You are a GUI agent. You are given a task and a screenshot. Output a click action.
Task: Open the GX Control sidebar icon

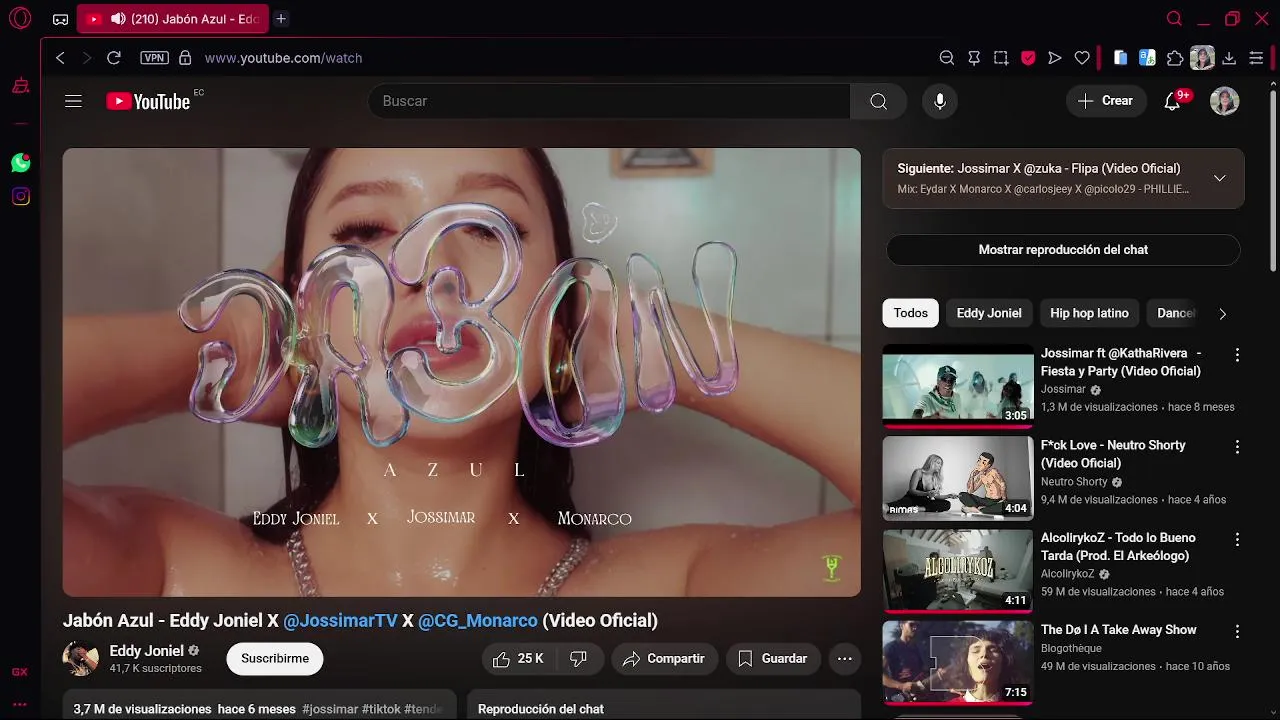point(19,672)
